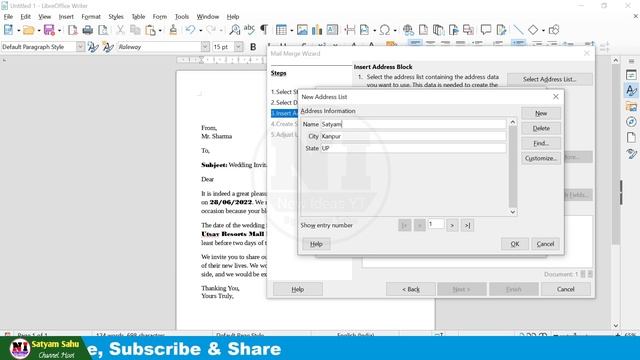This screenshot has width=640, height=360.
Task: Toggle Track Changes recording icon
Action: click(501, 30)
